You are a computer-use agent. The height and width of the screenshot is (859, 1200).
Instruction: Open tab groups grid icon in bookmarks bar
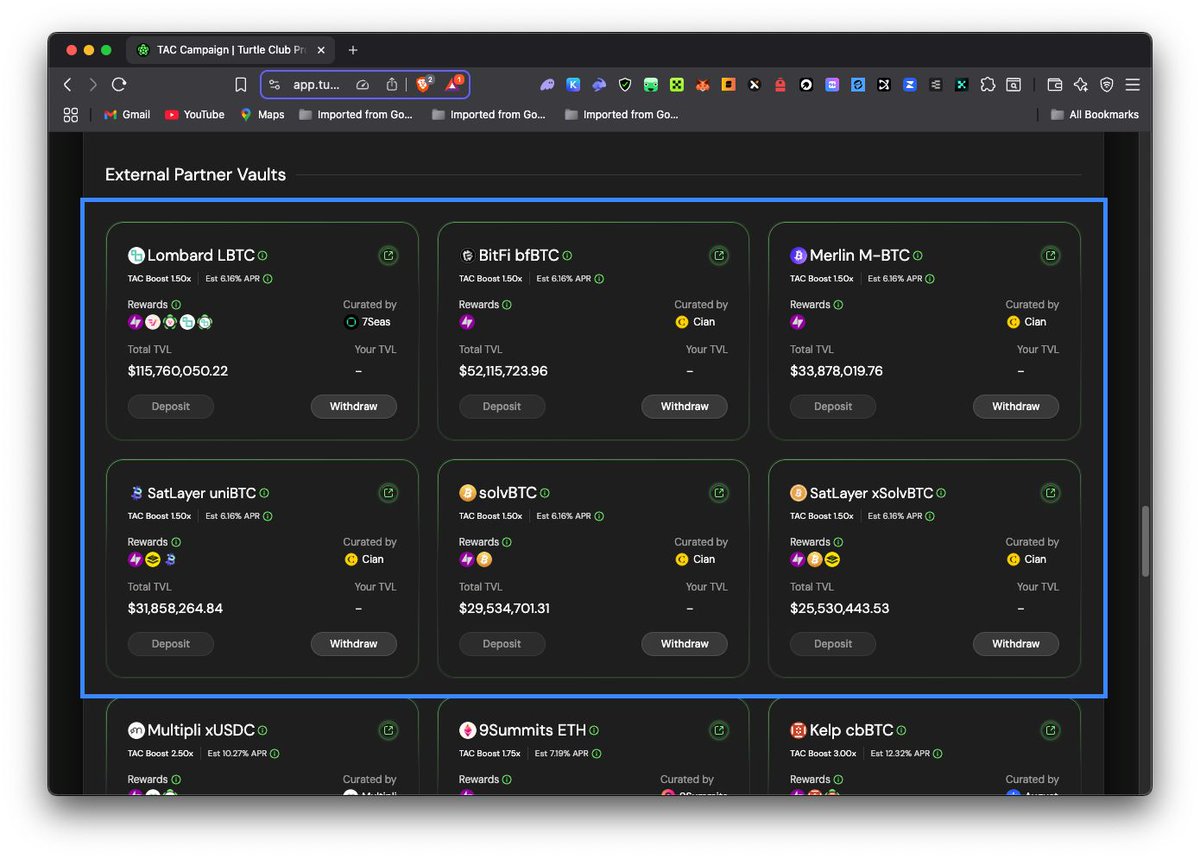pyautogui.click(x=70, y=115)
